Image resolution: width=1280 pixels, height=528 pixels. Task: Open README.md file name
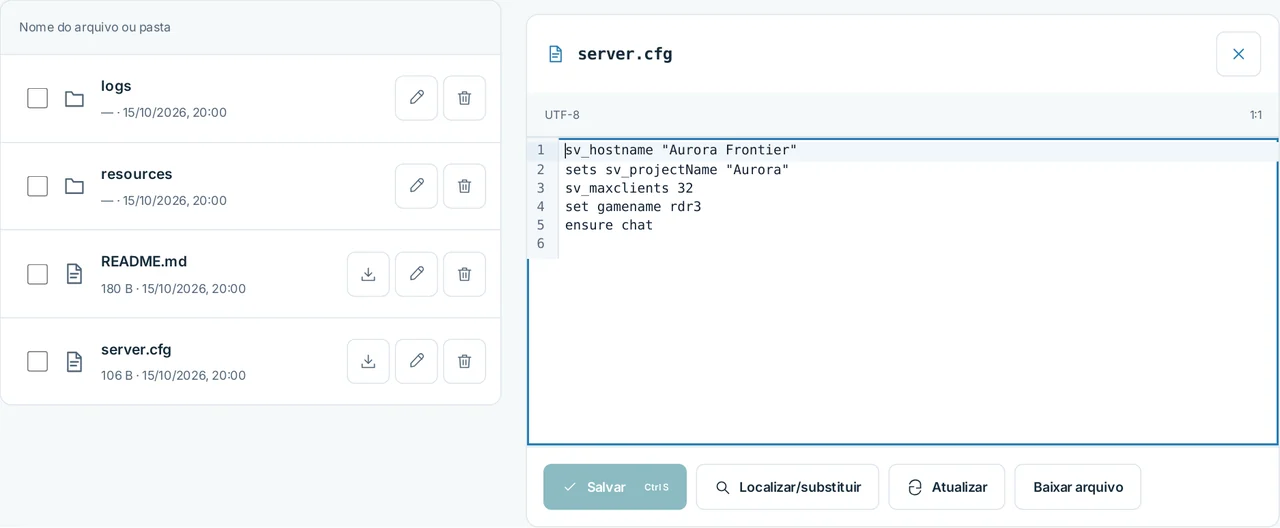(144, 261)
